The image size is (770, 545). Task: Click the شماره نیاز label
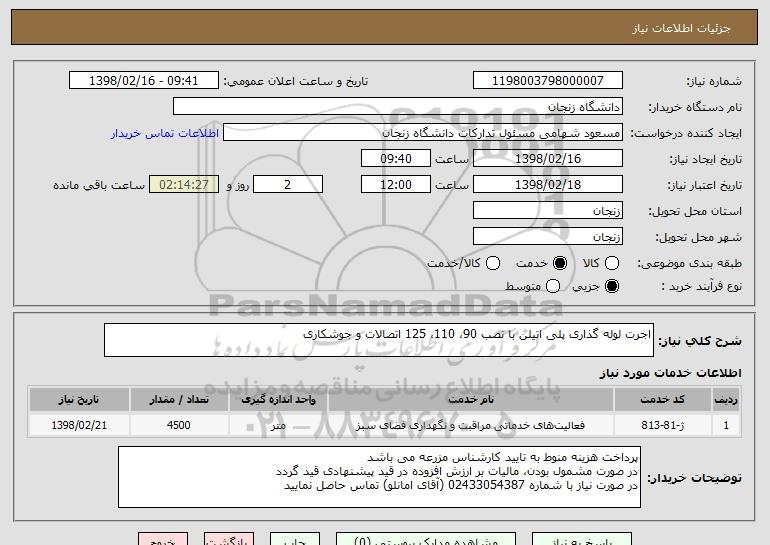[714, 82]
